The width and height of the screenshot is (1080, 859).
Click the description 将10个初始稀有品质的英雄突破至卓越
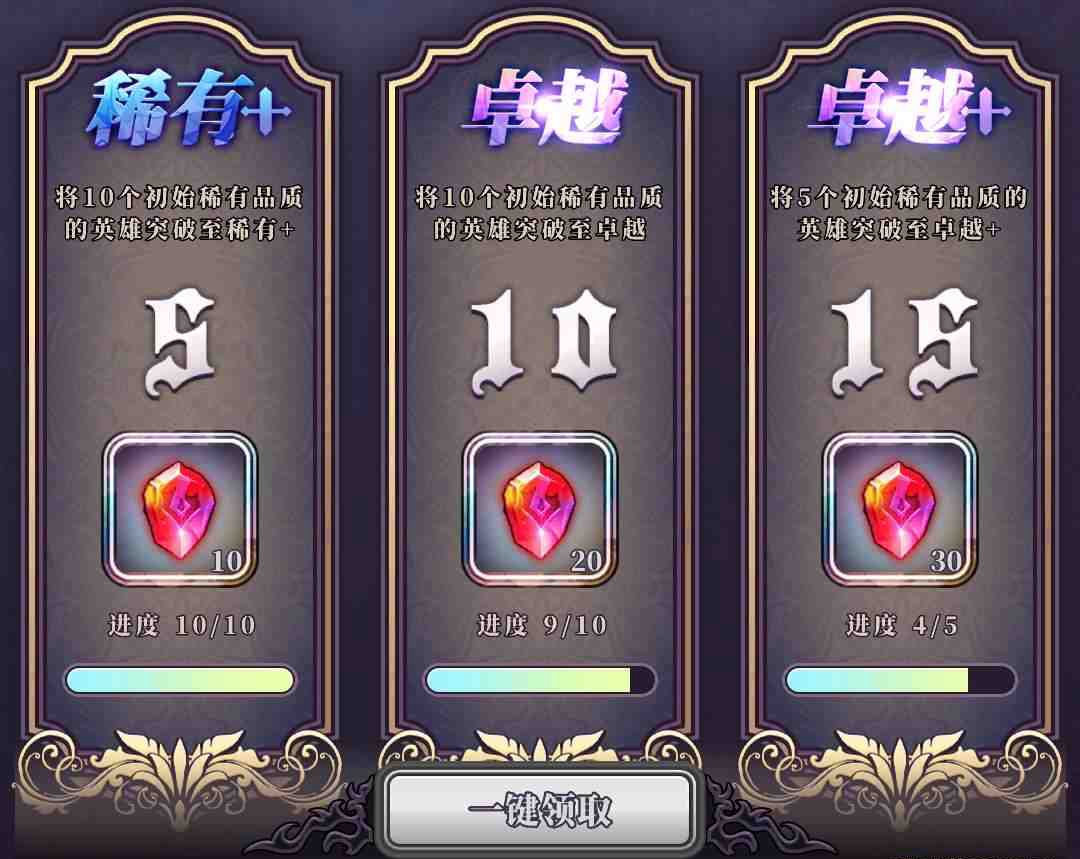click(539, 213)
